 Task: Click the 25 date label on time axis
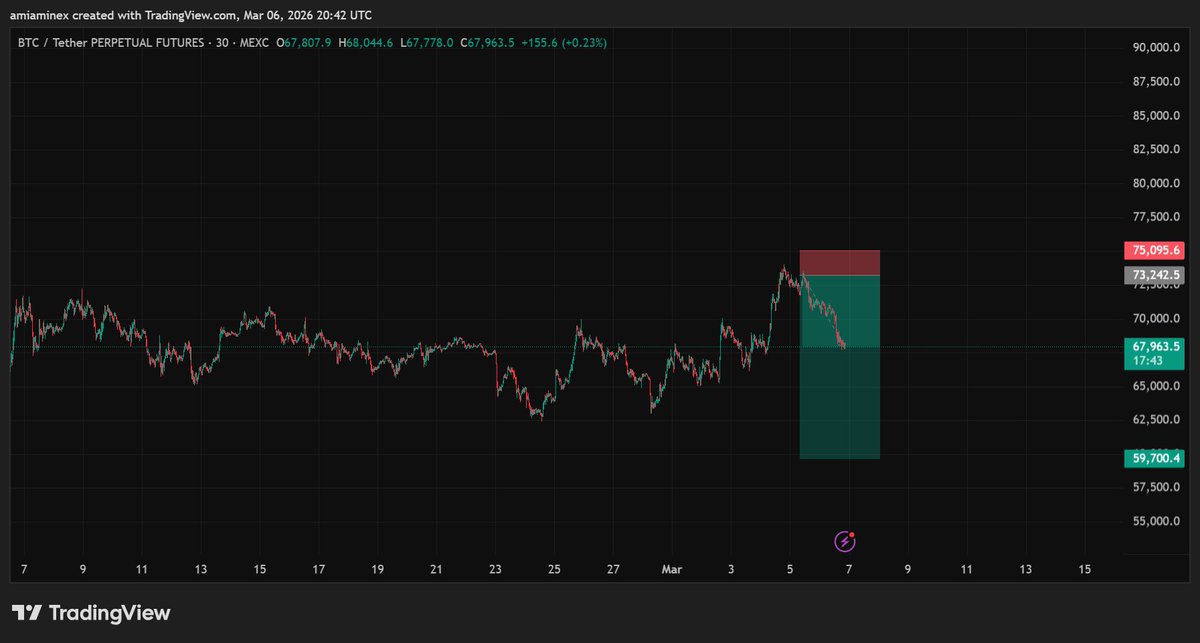[554, 569]
